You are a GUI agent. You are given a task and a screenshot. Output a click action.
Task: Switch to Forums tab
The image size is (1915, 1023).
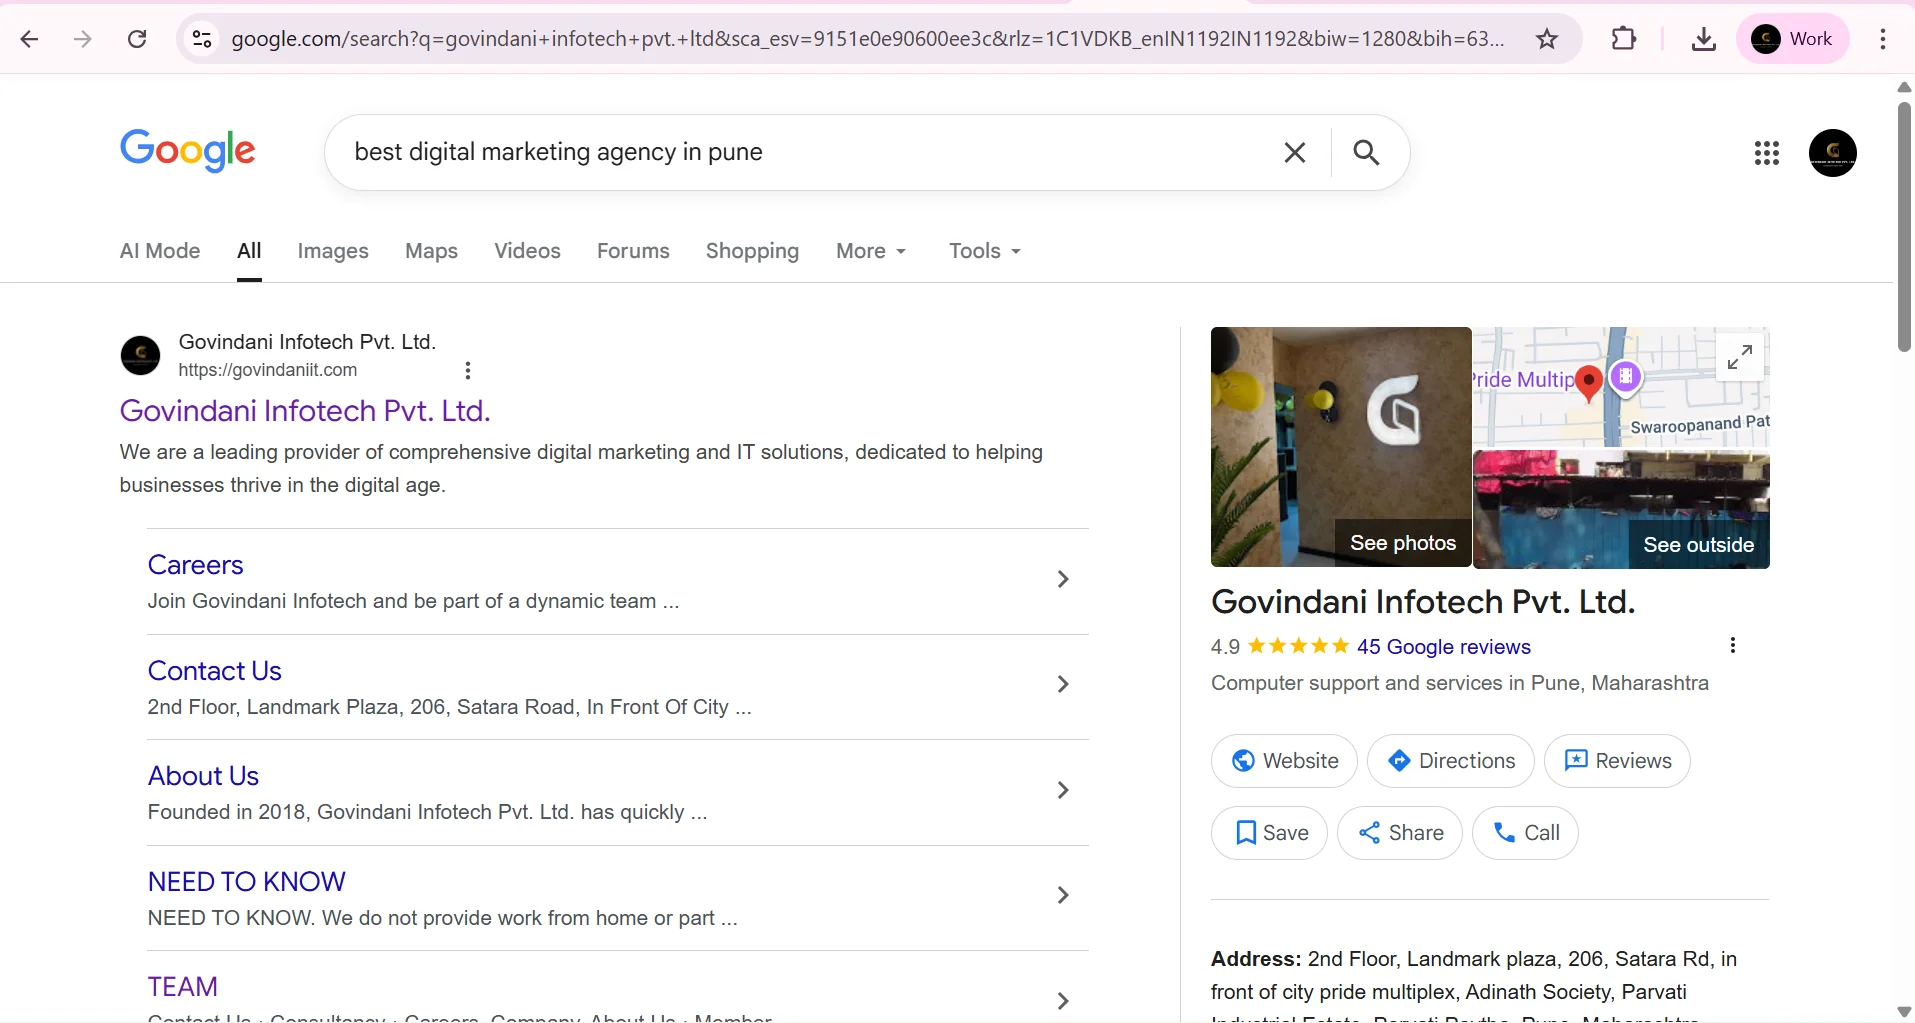(633, 251)
